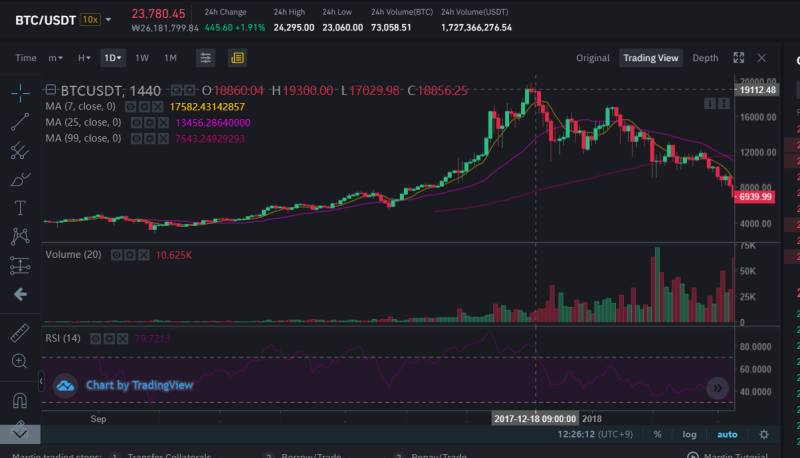The width and height of the screenshot is (800, 458).
Task: Open the BTC/USDT pair selector dropdown
Action: [x=108, y=20]
